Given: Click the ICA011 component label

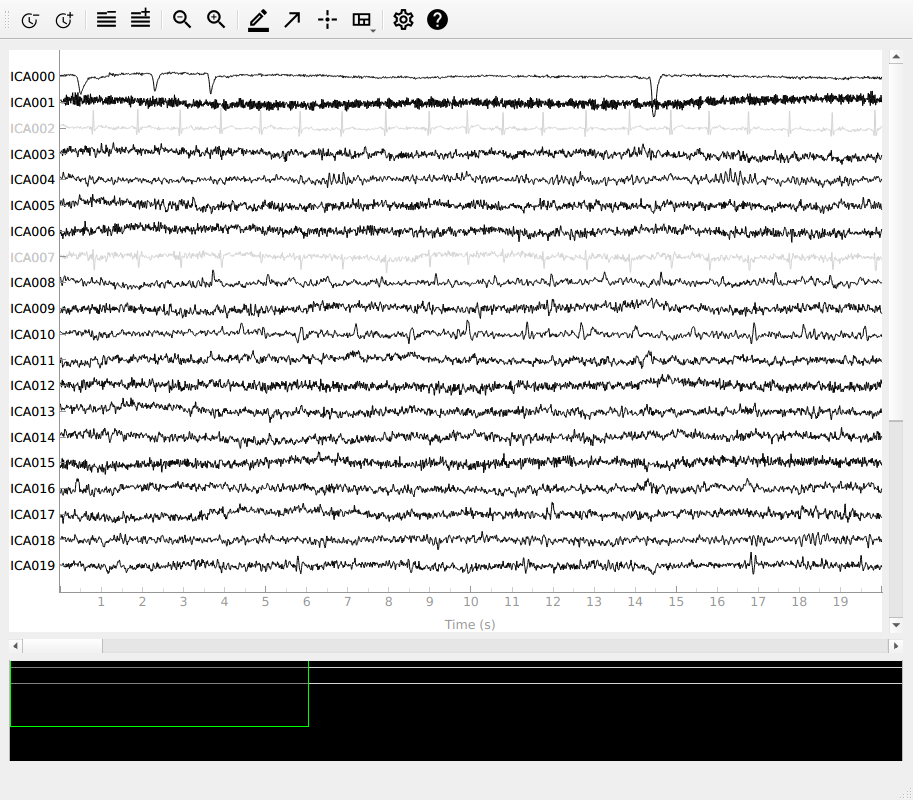Looking at the screenshot, I should pos(33,360).
